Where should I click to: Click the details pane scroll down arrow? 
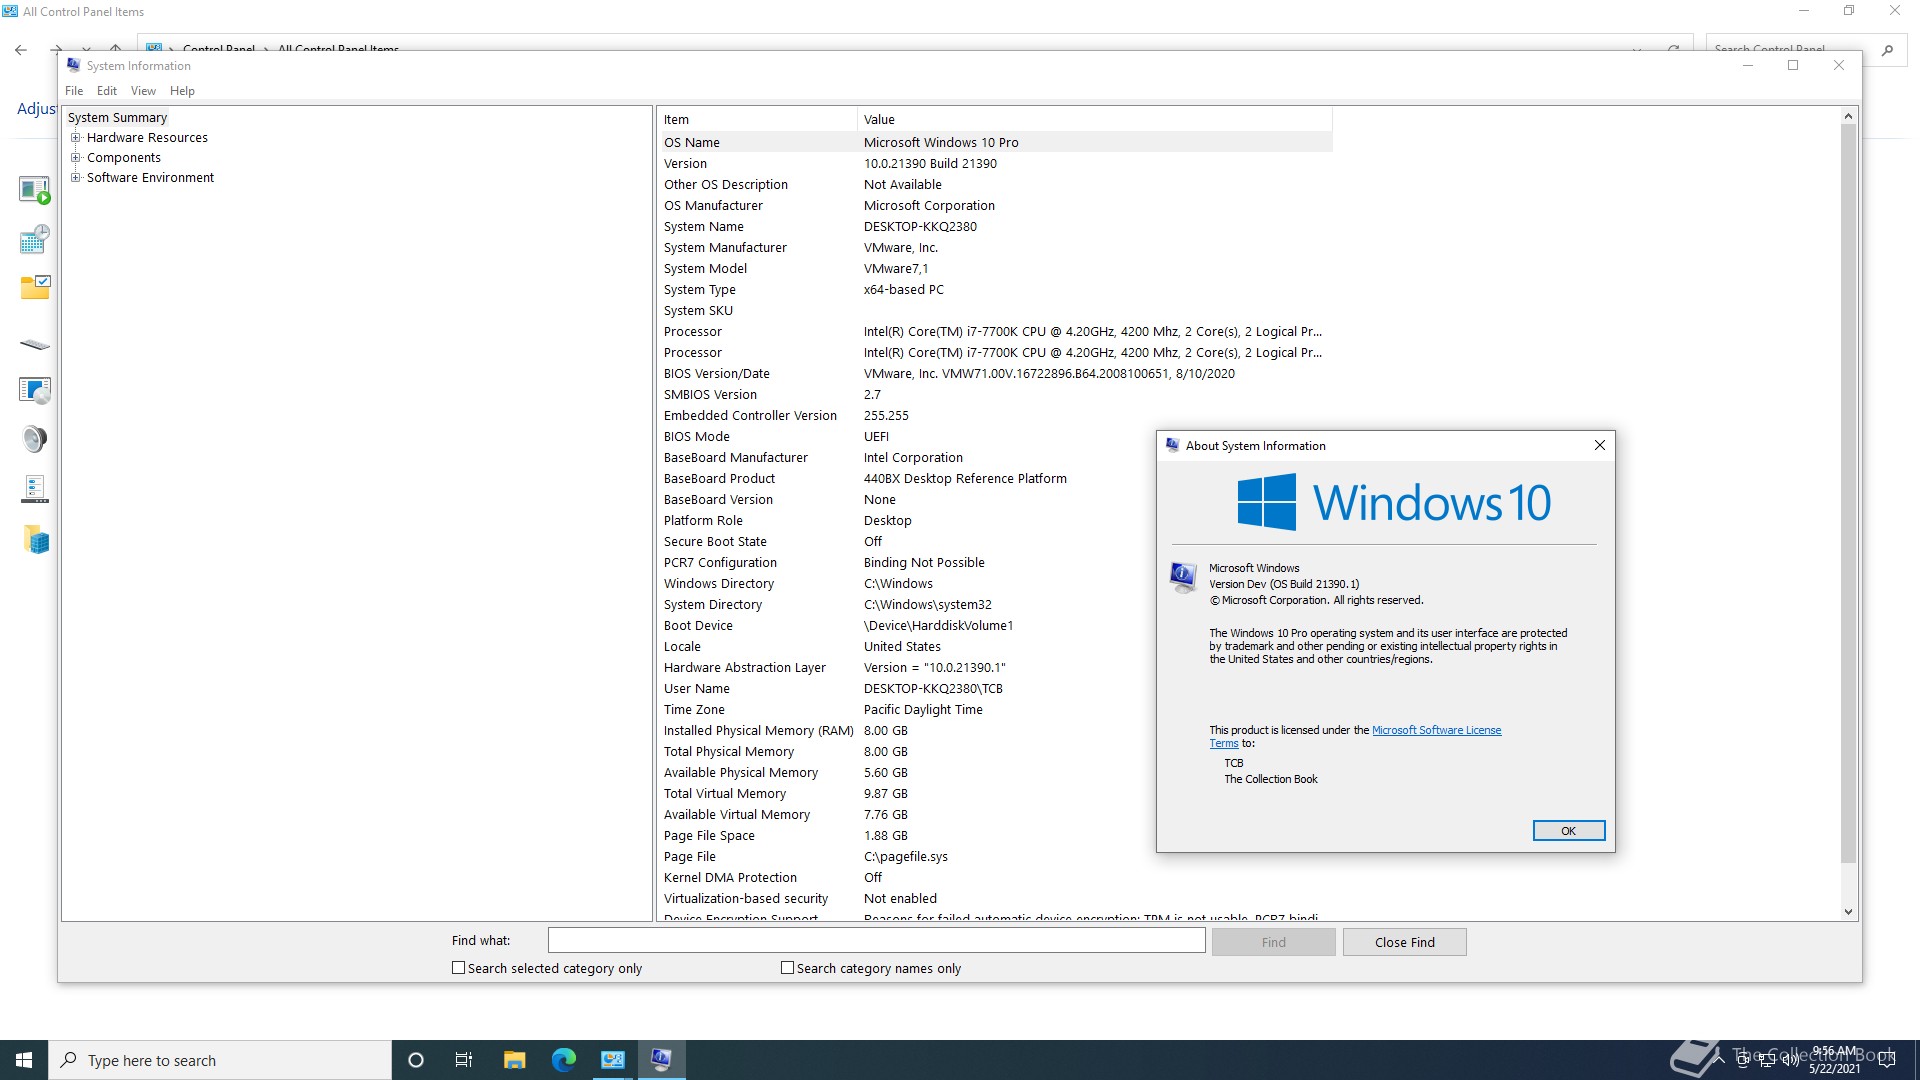1848,912
